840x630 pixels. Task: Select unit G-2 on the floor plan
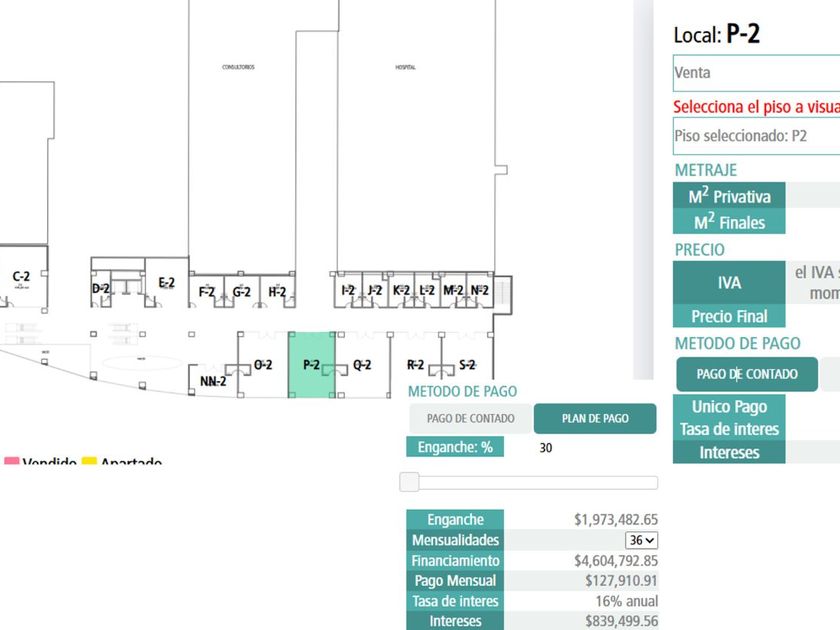point(242,292)
